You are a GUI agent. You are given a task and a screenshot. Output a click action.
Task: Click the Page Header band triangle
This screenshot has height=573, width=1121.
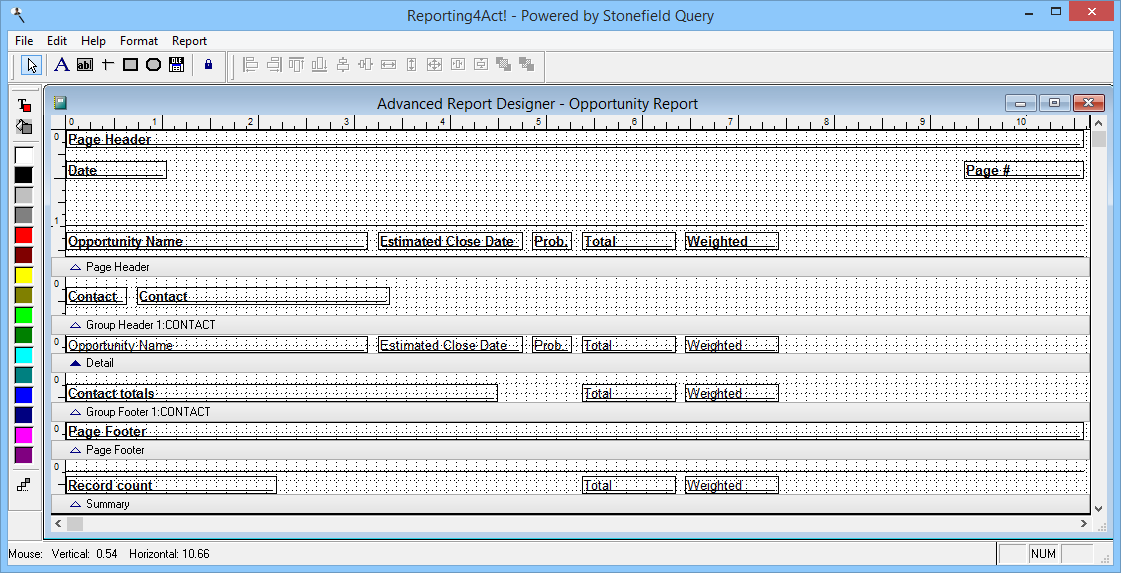pyautogui.click(x=75, y=267)
